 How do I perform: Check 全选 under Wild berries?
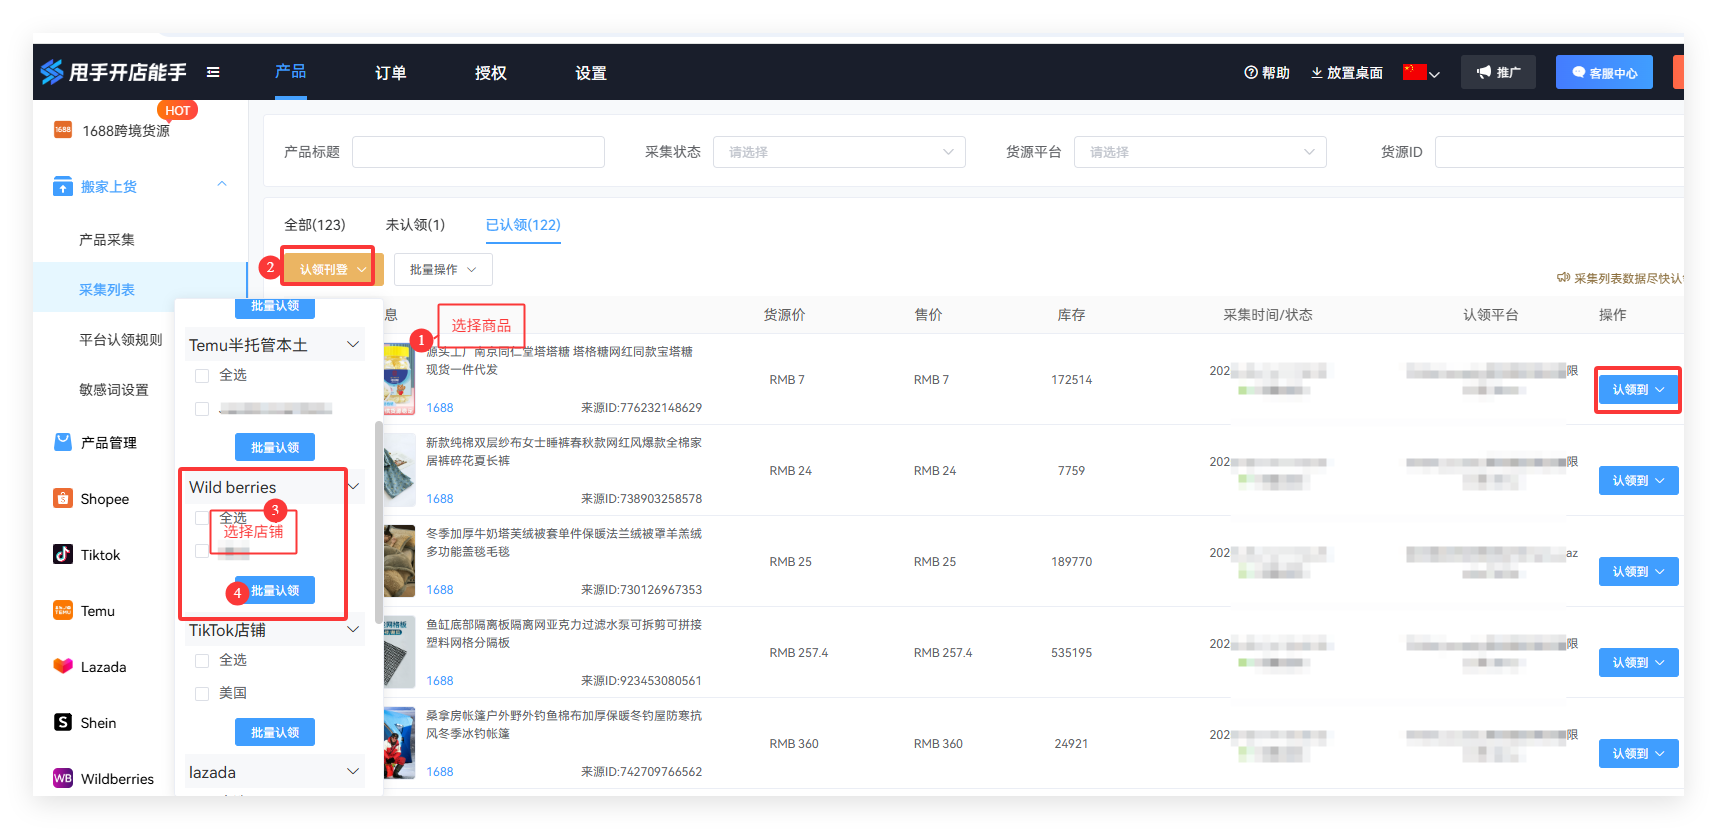202,518
